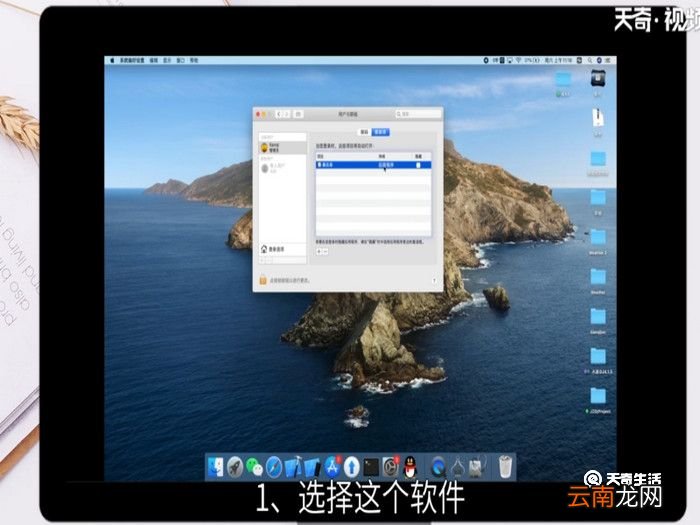Screen dimensions: 700x525
Task: Show all preferences grid button
Action: click(x=299, y=114)
